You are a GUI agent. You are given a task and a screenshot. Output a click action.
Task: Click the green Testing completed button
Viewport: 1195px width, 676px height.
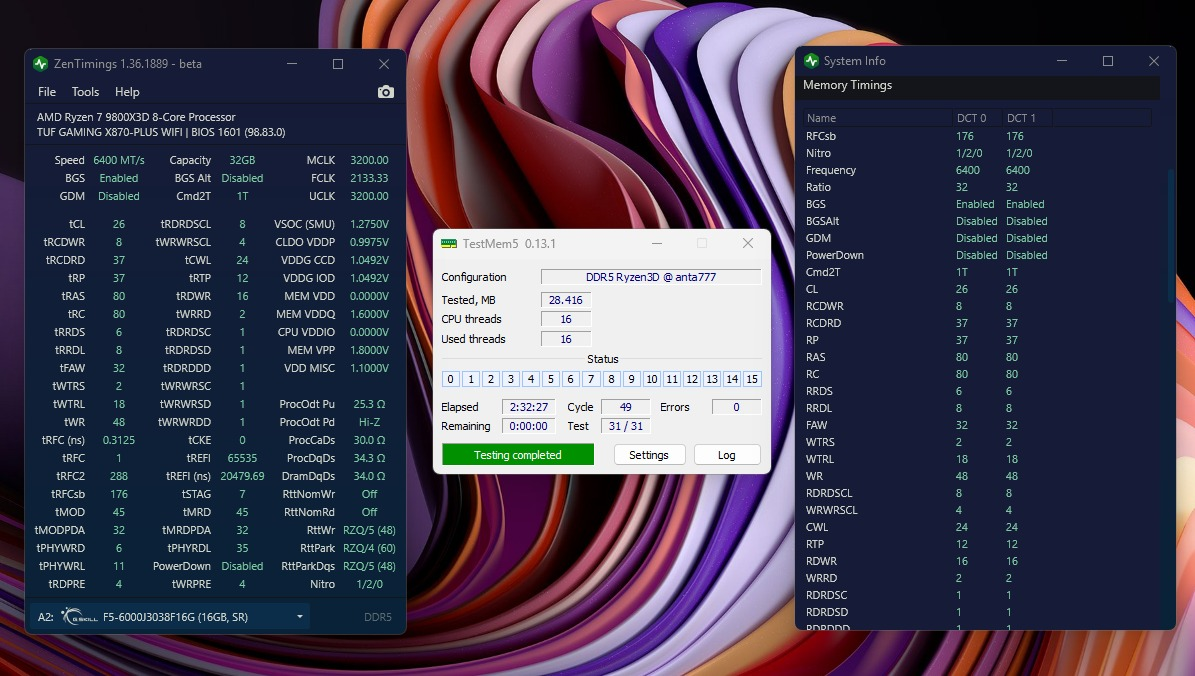(x=517, y=455)
